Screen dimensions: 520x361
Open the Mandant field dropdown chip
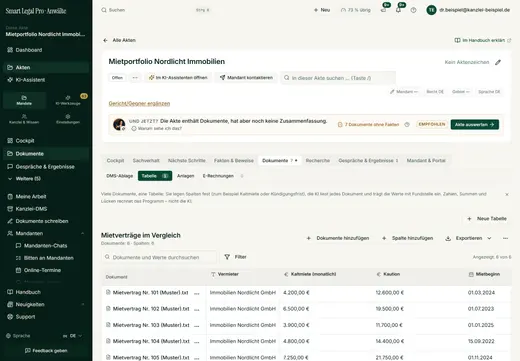404,92
